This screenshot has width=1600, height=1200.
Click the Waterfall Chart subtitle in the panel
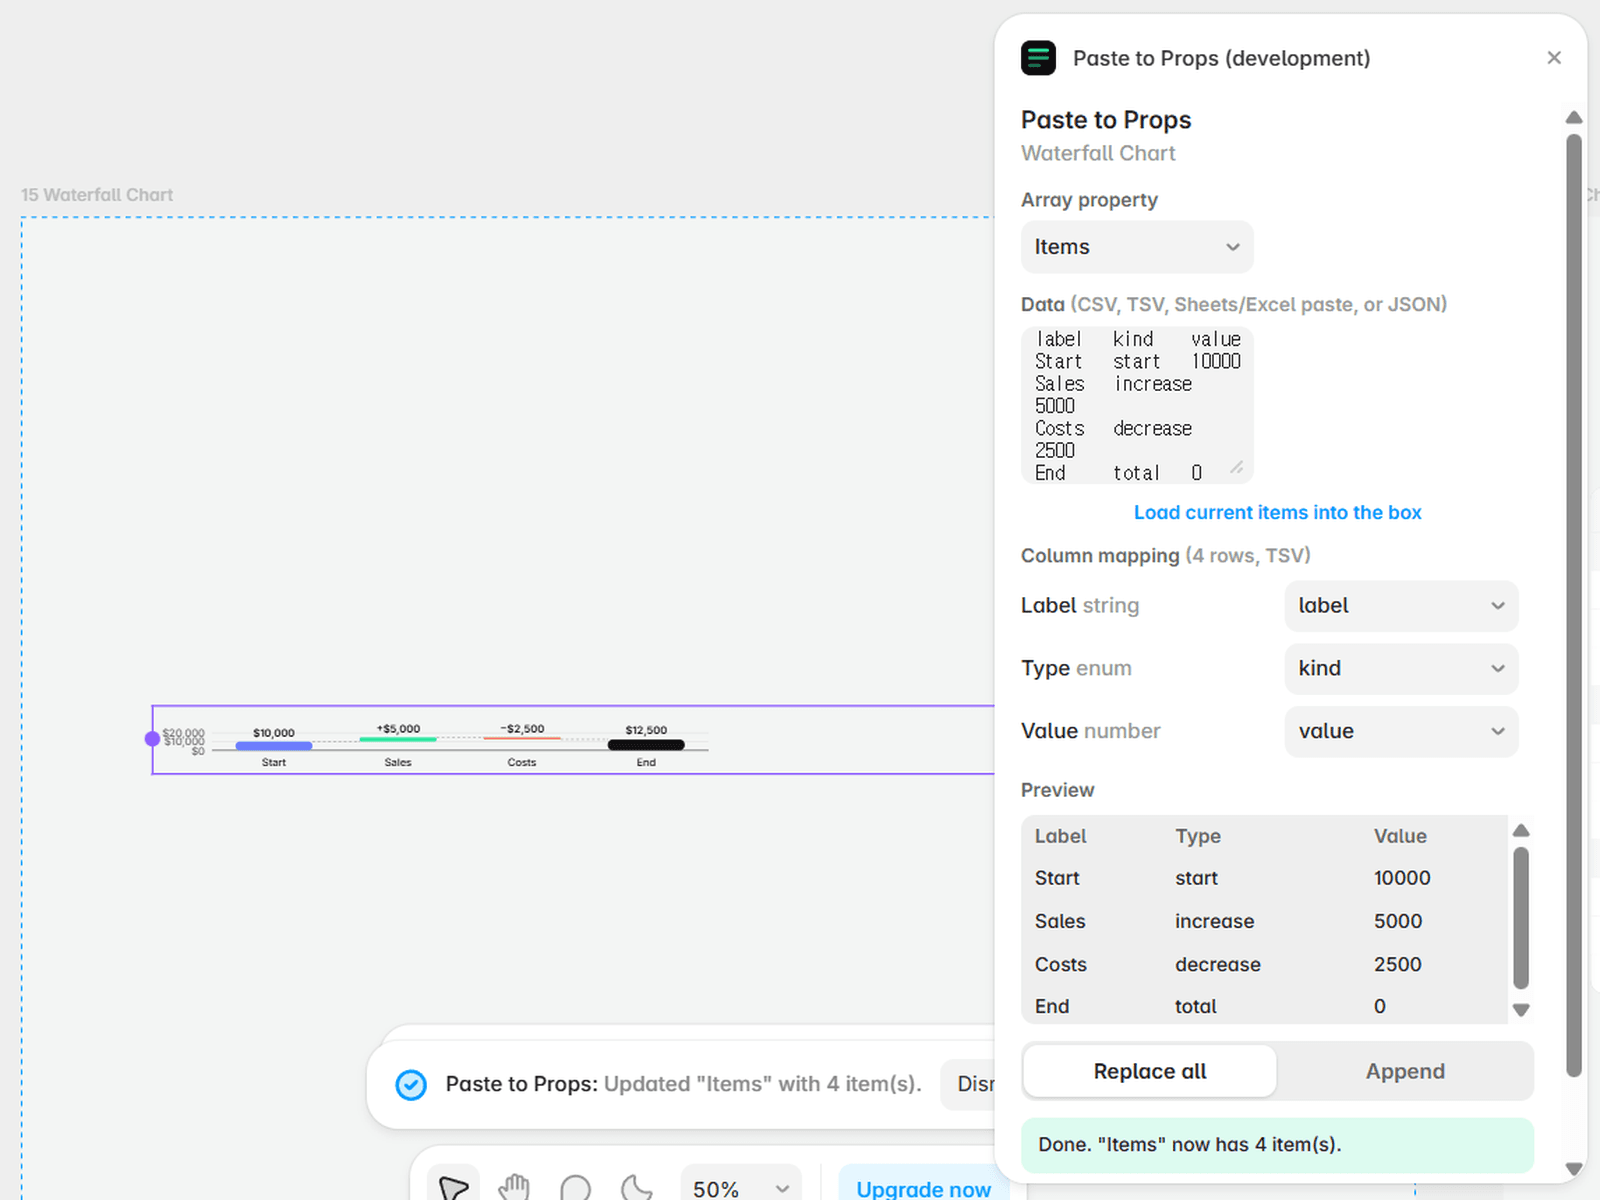tap(1098, 154)
